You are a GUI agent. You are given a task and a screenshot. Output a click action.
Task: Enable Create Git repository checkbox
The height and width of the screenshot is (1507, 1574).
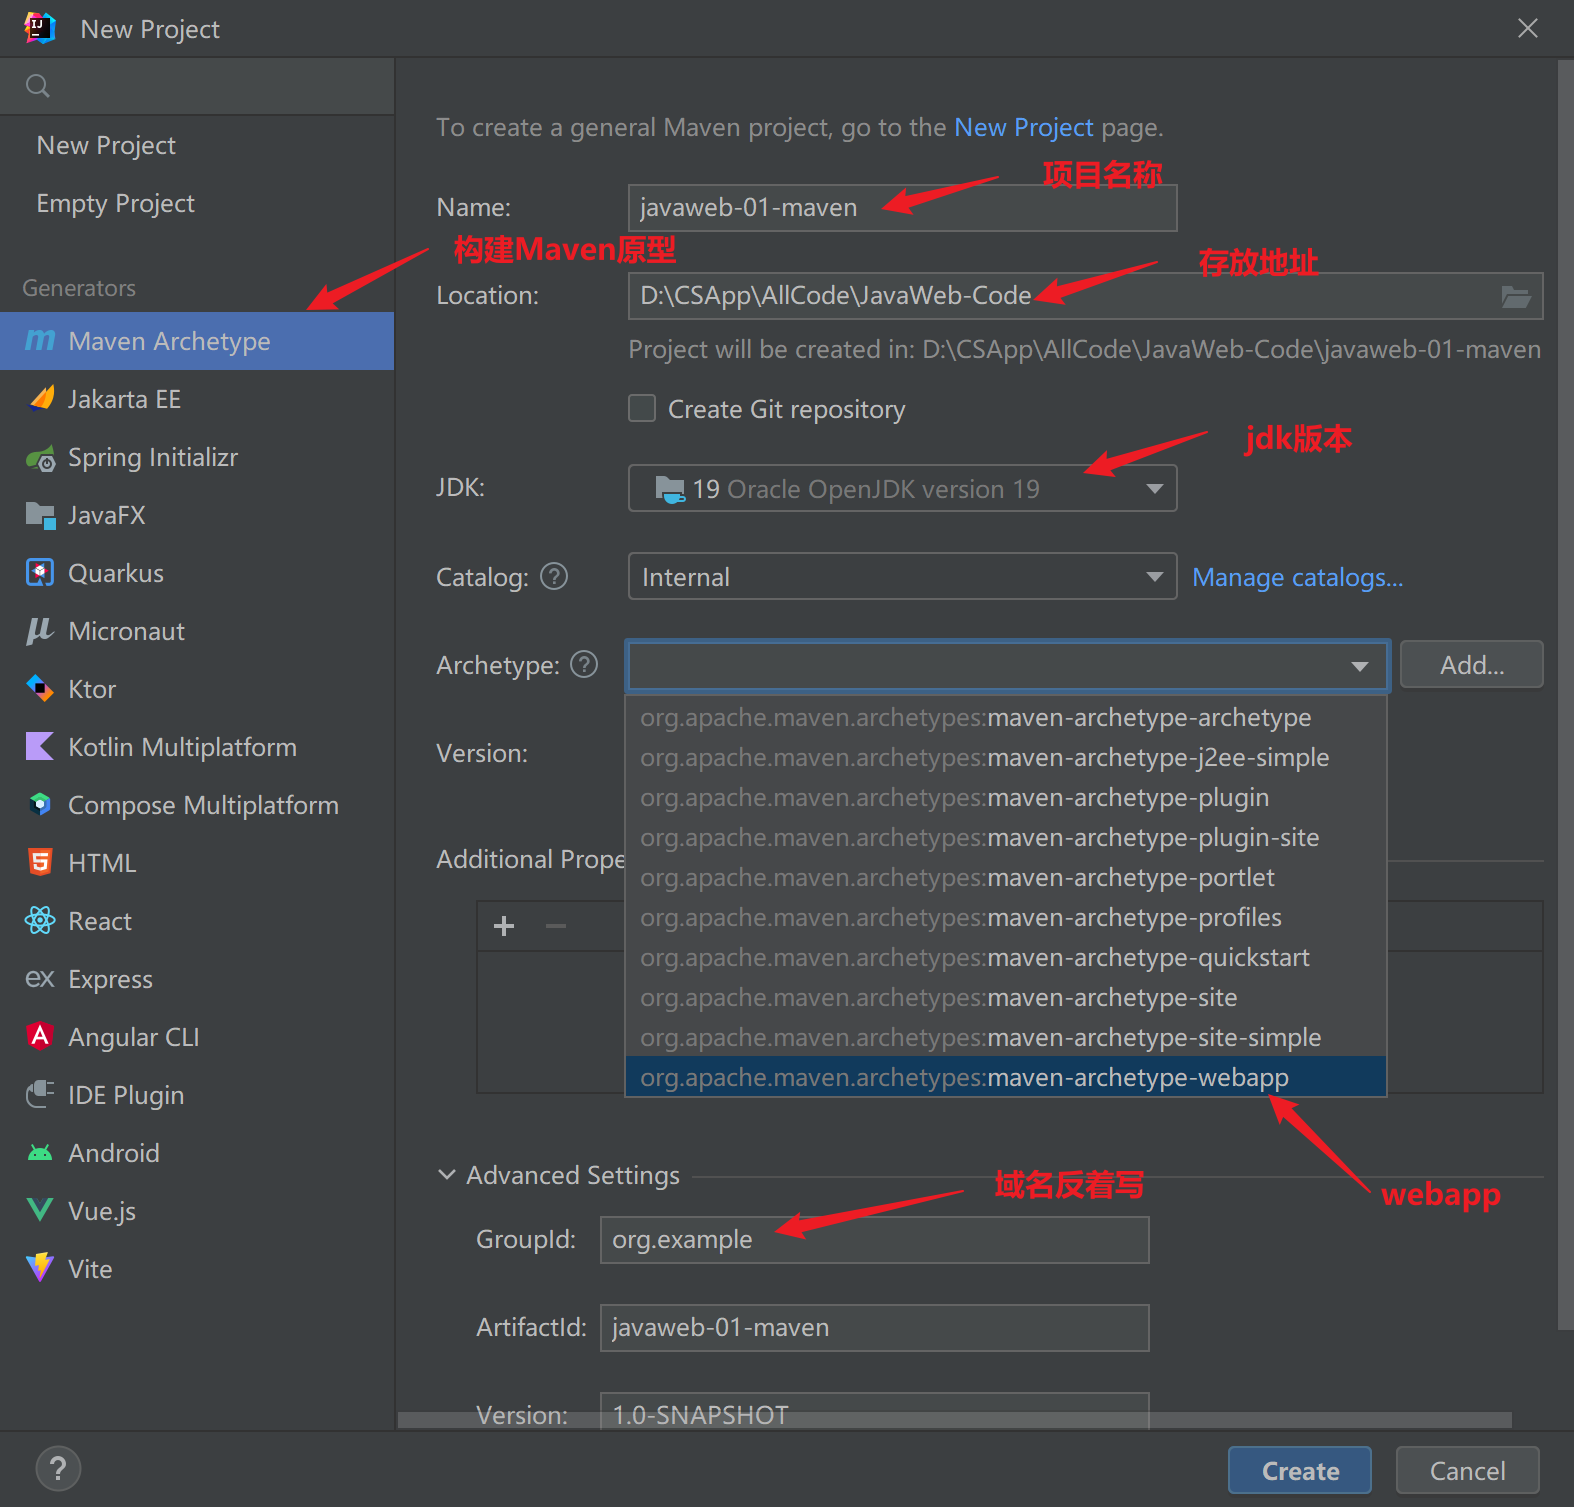point(642,409)
